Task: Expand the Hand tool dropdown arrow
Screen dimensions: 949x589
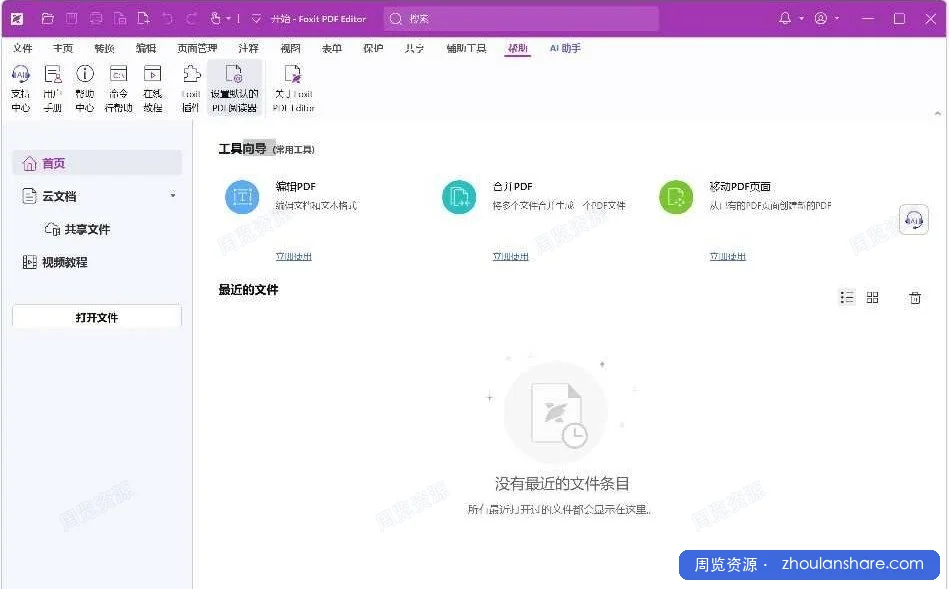Action: (x=228, y=19)
